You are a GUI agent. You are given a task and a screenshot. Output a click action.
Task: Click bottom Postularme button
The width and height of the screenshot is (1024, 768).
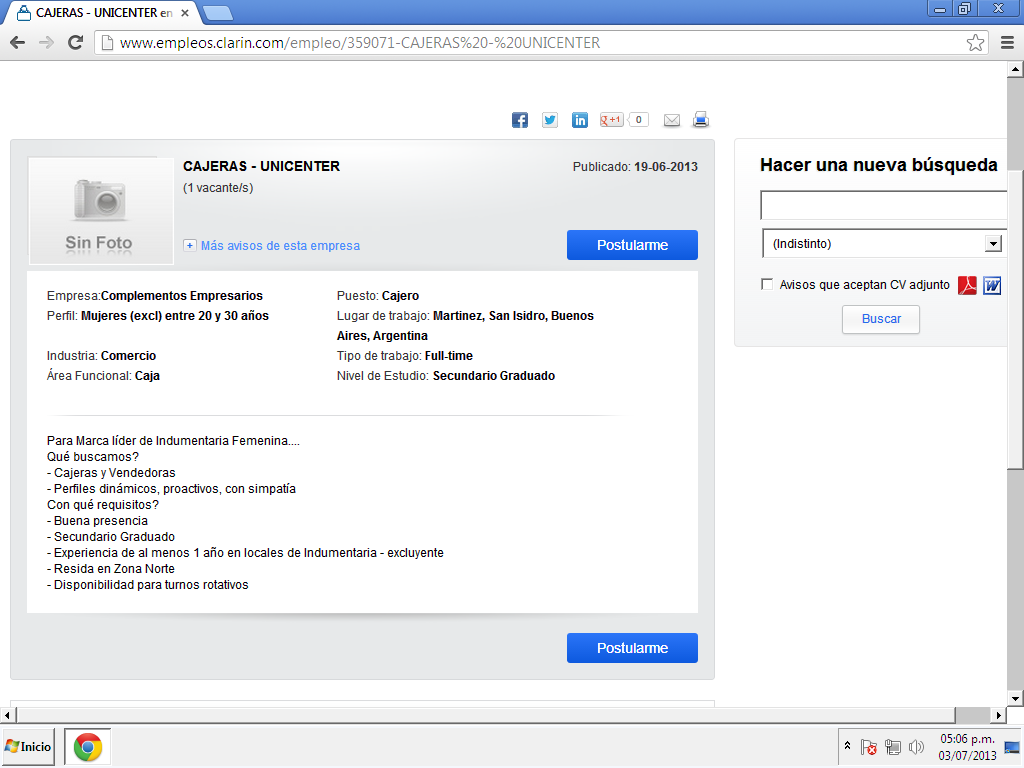pos(632,648)
